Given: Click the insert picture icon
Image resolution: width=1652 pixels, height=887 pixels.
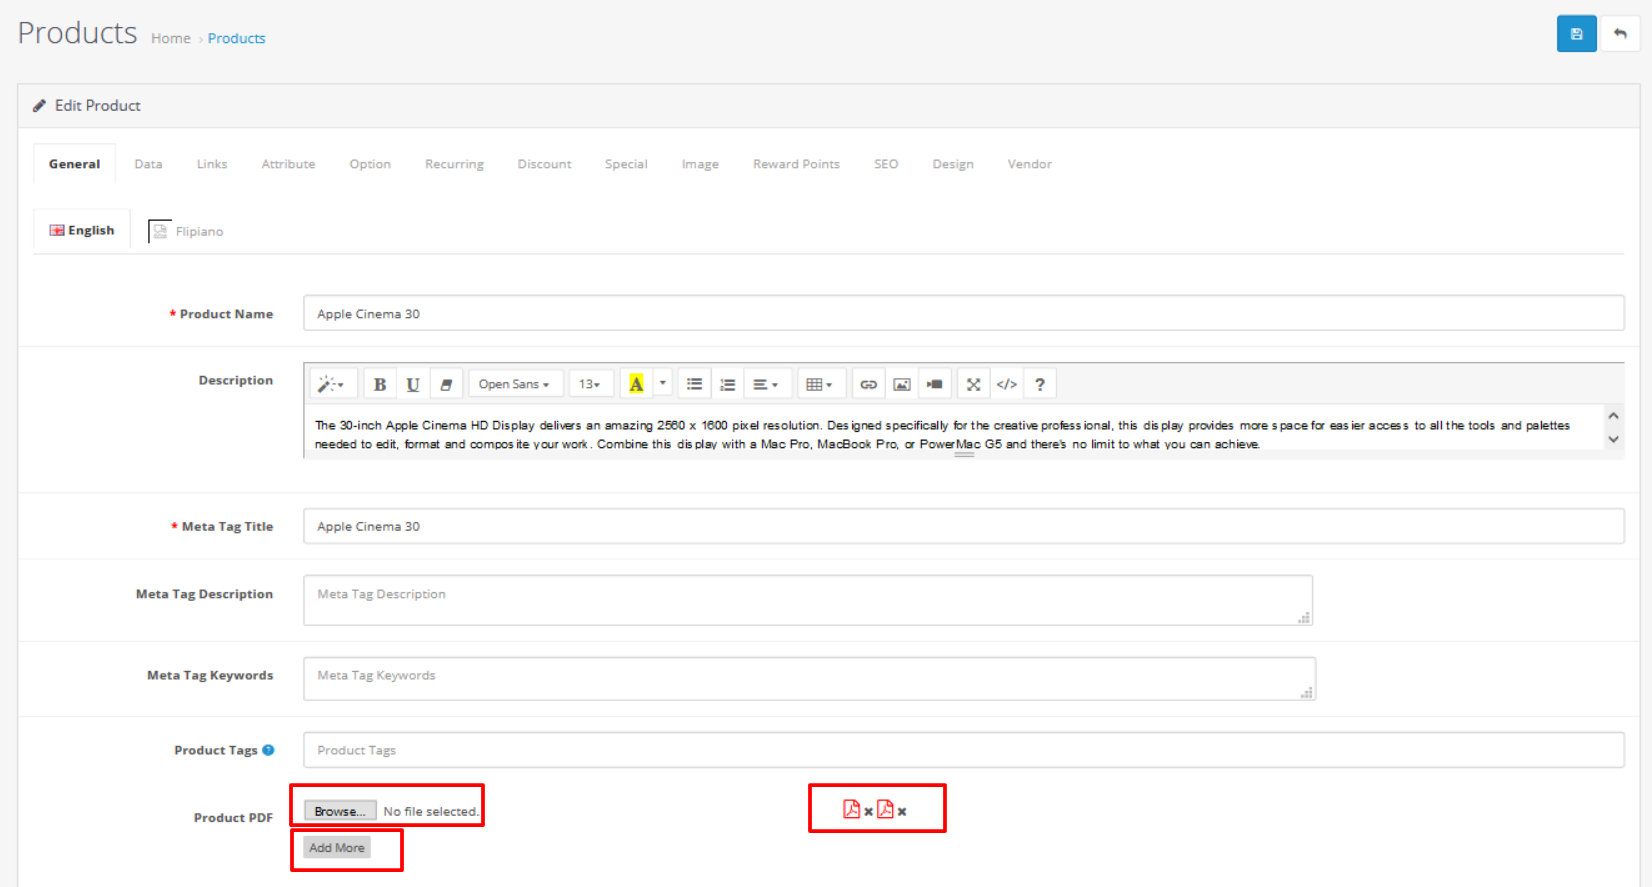Looking at the screenshot, I should pyautogui.click(x=901, y=384).
